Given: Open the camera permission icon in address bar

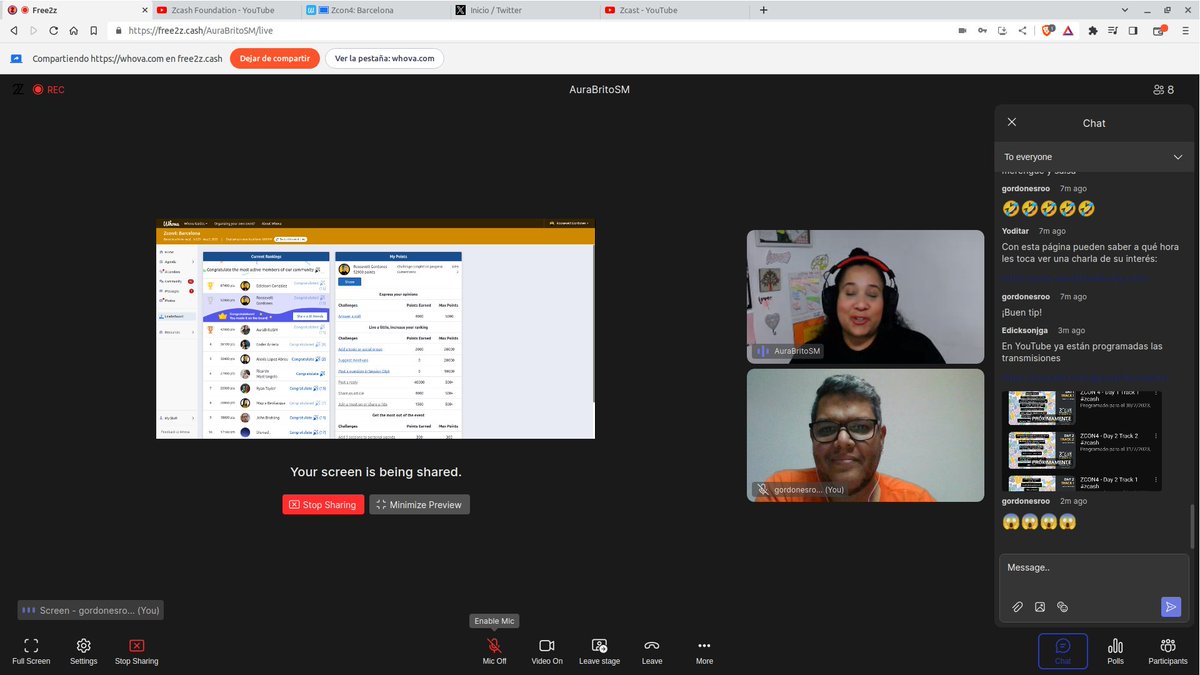Looking at the screenshot, I should click(962, 30).
